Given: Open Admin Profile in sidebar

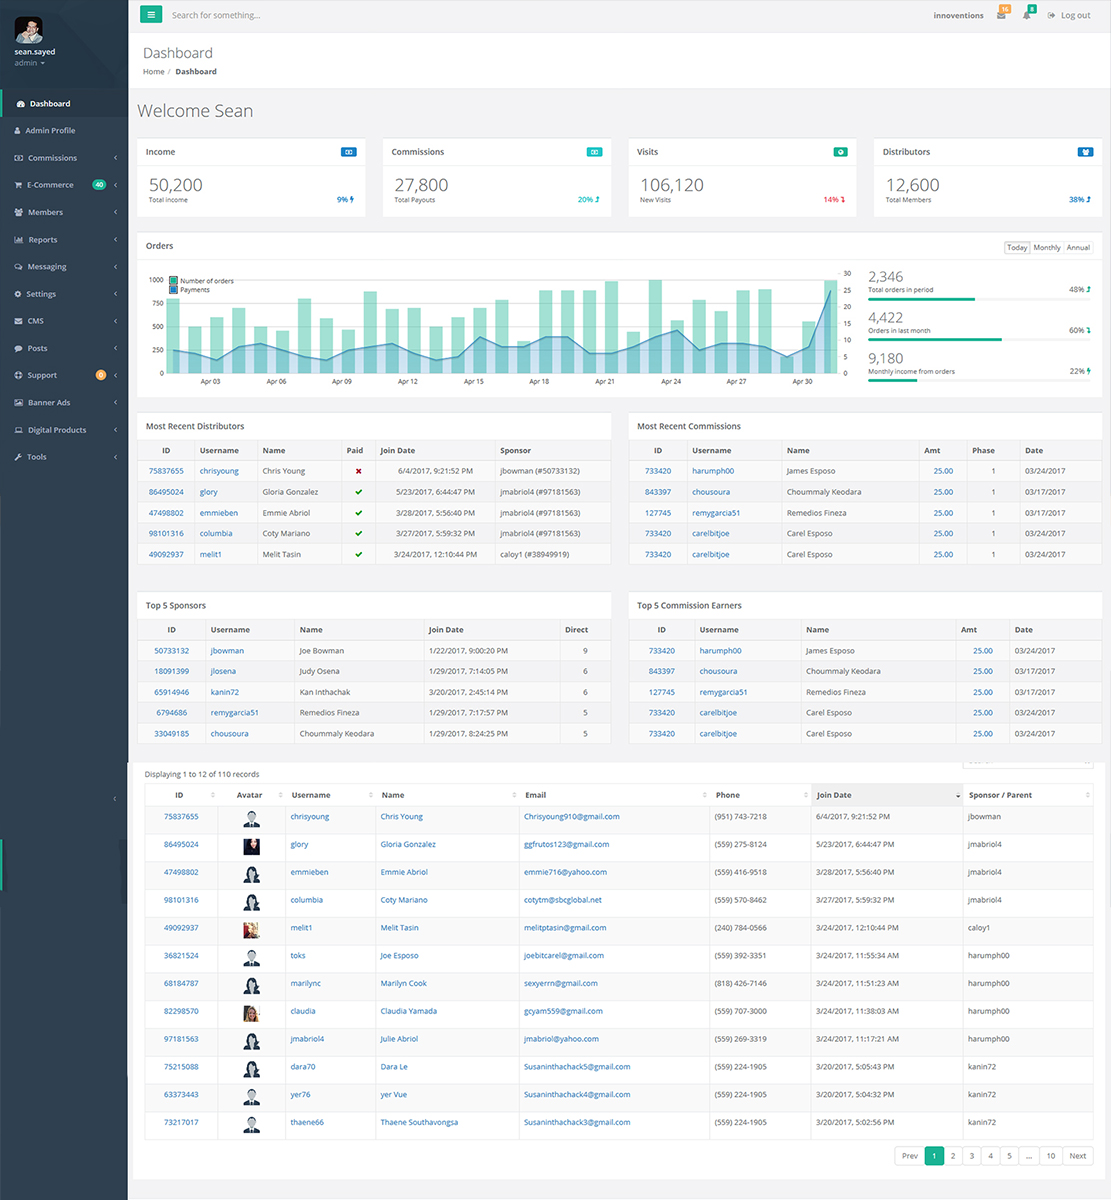Looking at the screenshot, I should pos(64,130).
